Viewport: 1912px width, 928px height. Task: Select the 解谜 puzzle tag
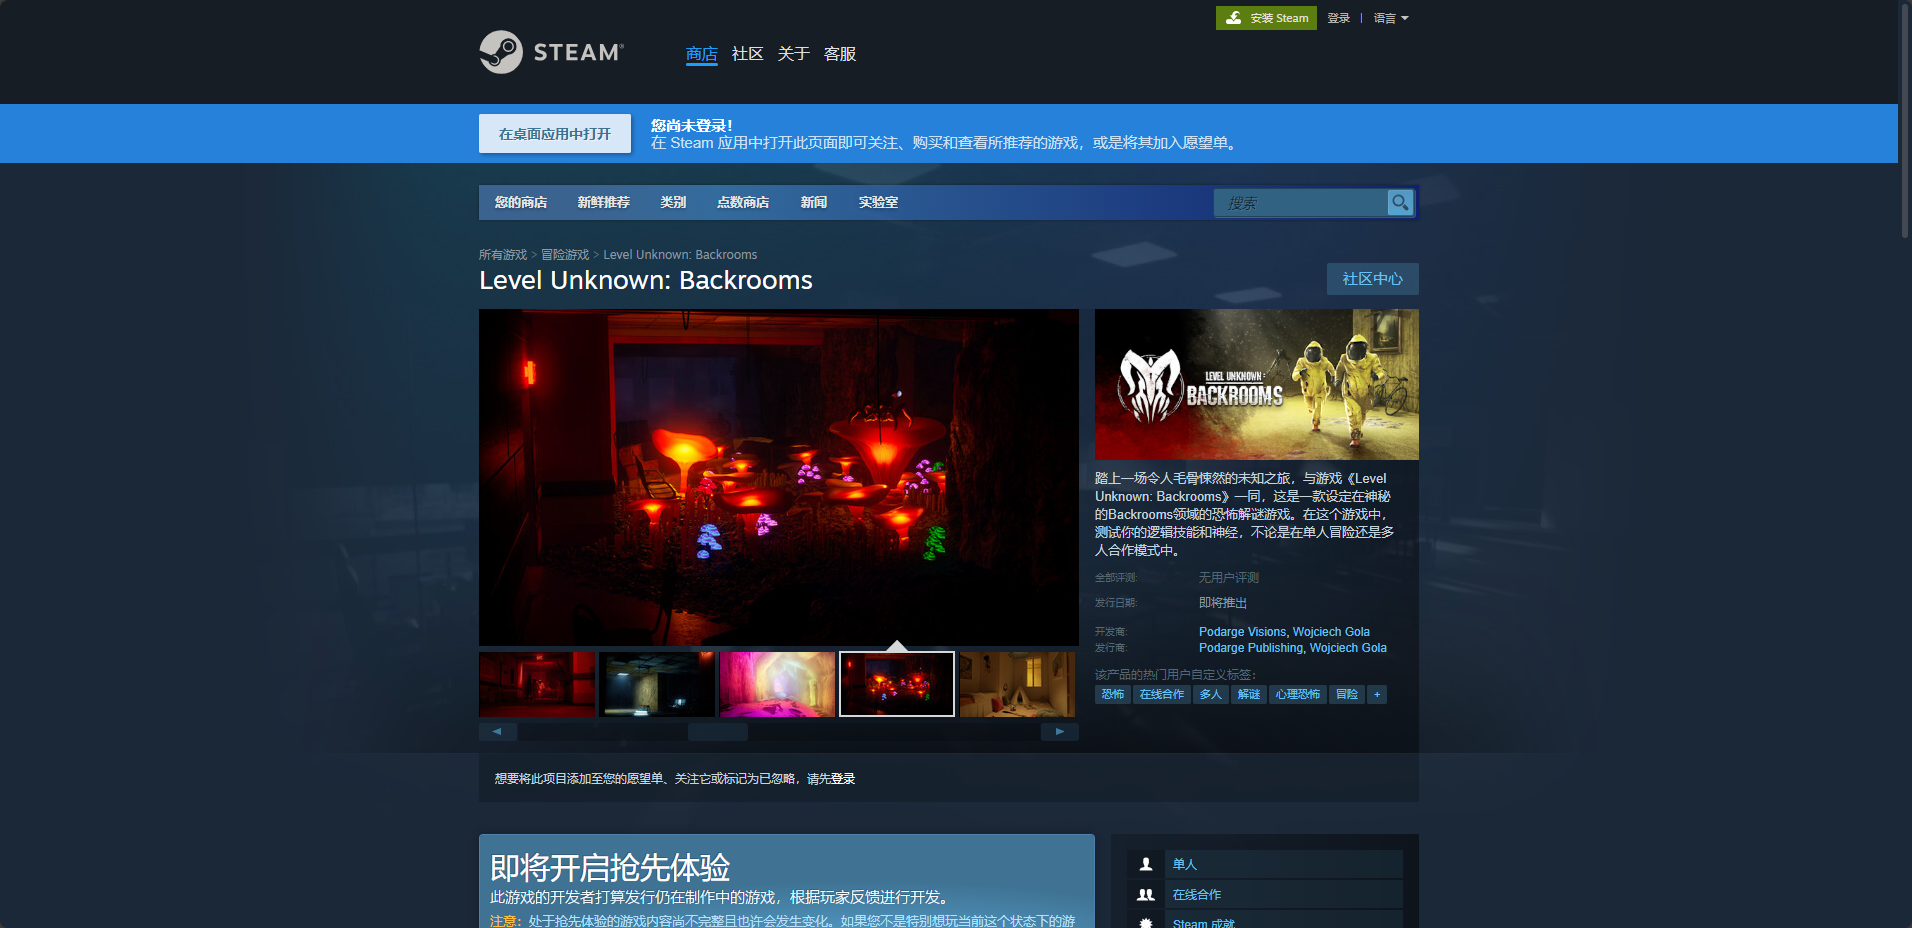(1248, 694)
